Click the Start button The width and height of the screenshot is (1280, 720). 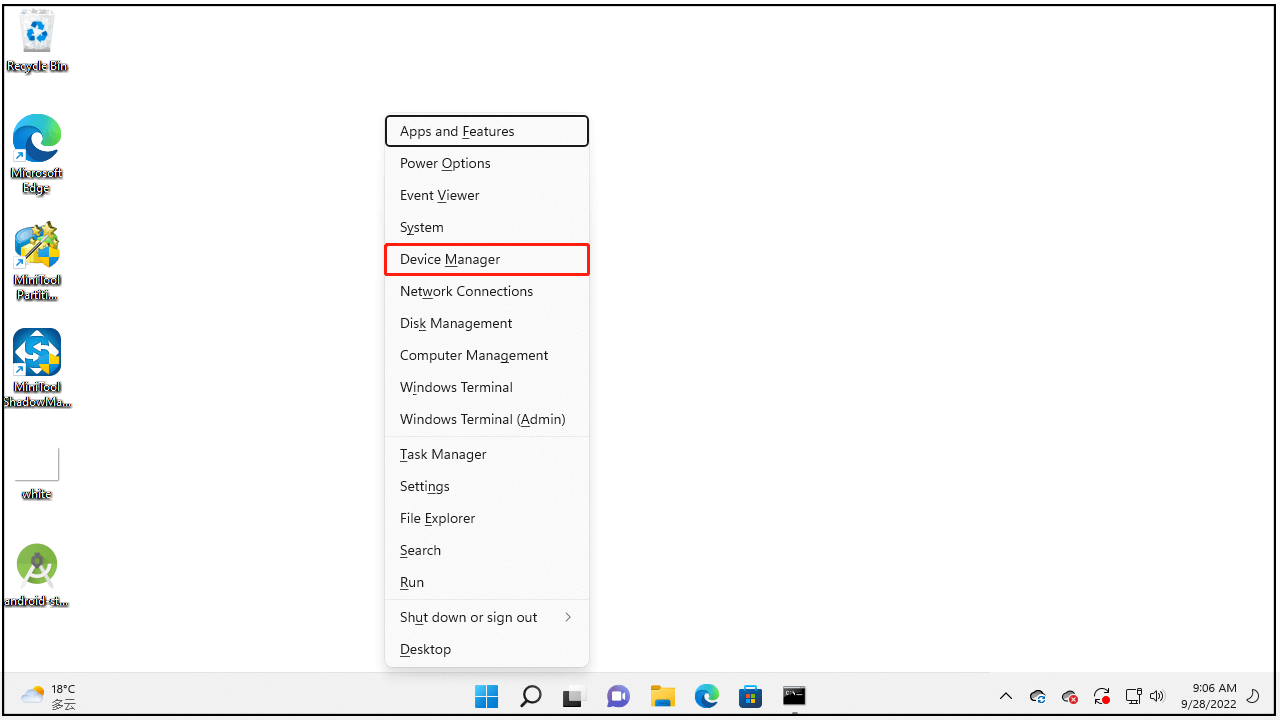(487, 696)
